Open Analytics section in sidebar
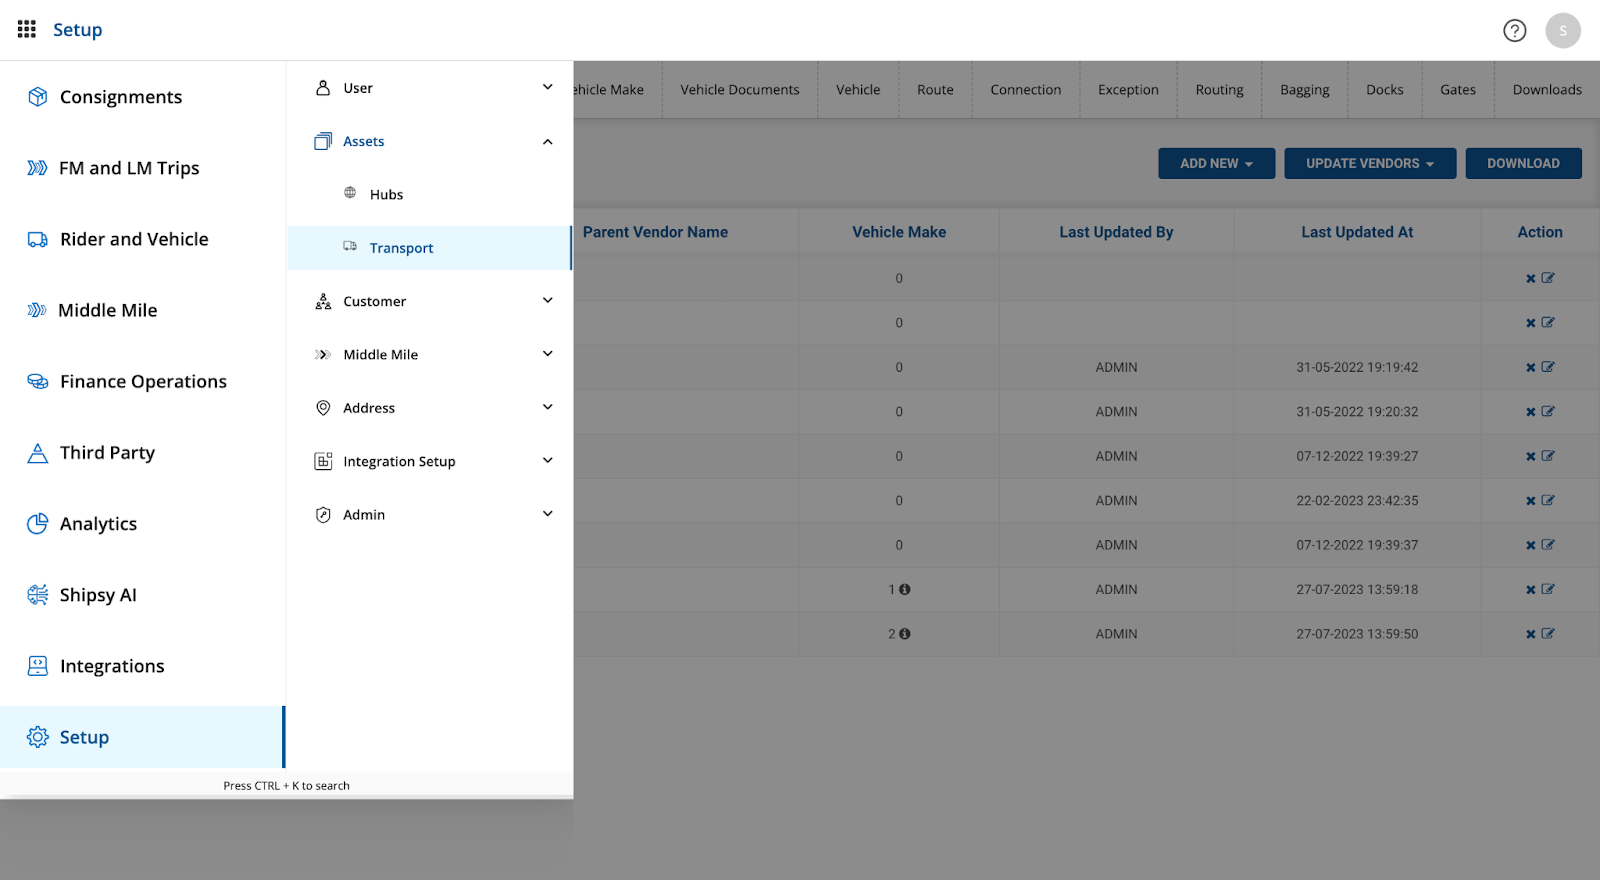The image size is (1600, 880). [98, 524]
